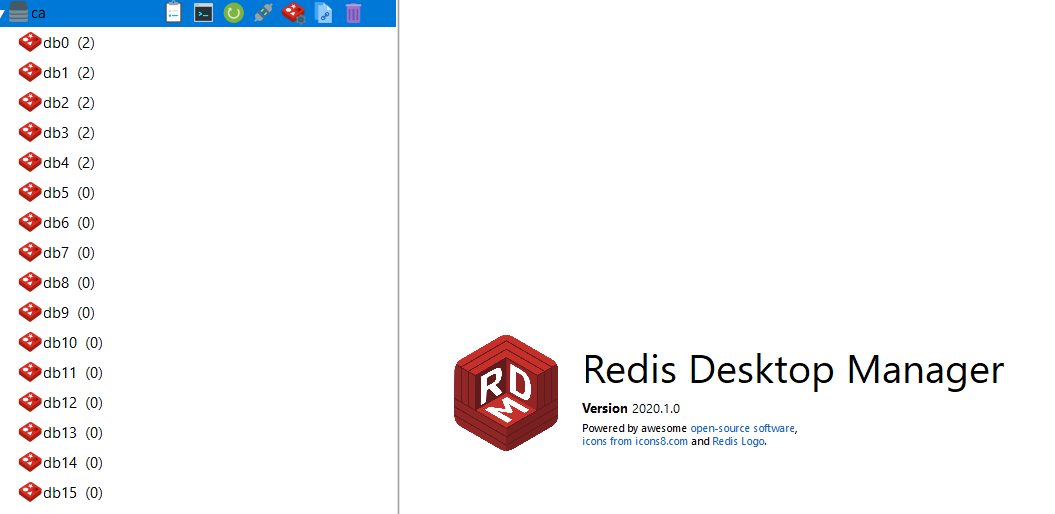Select database db12 (0)
Viewport: 1055px width, 514px height.
(73, 402)
